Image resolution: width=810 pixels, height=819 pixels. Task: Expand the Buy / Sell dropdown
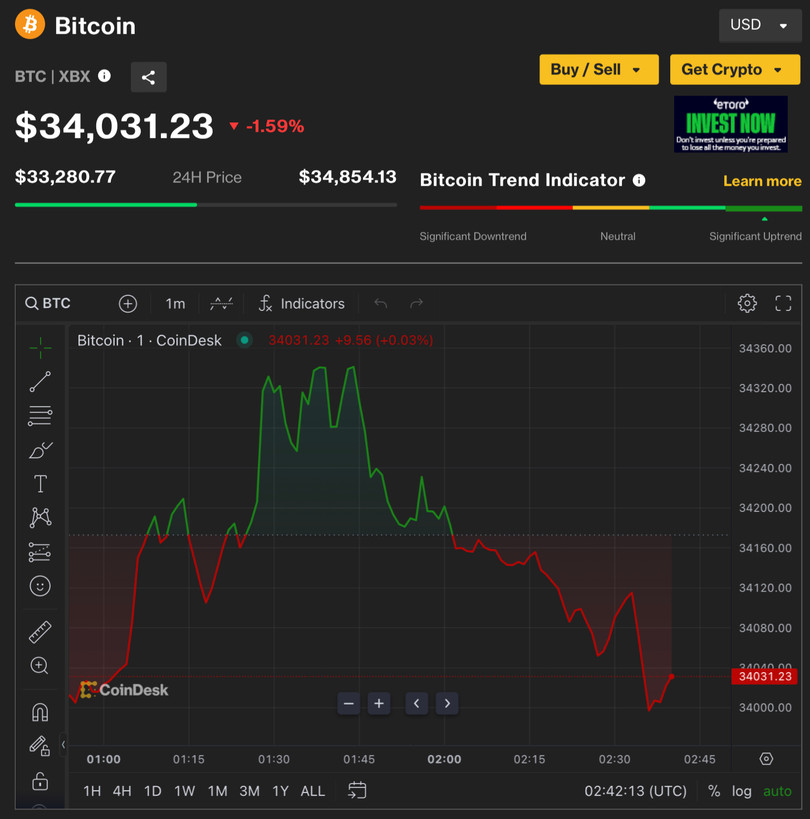point(598,69)
